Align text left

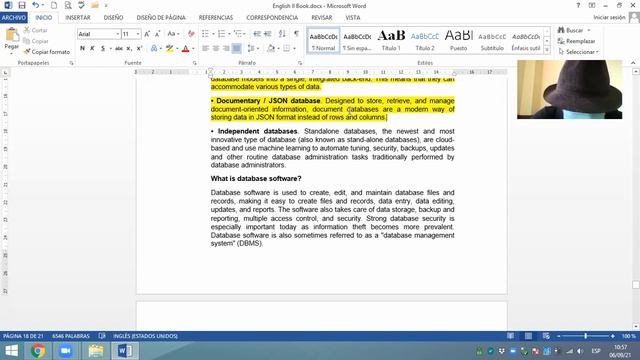(x=205, y=49)
